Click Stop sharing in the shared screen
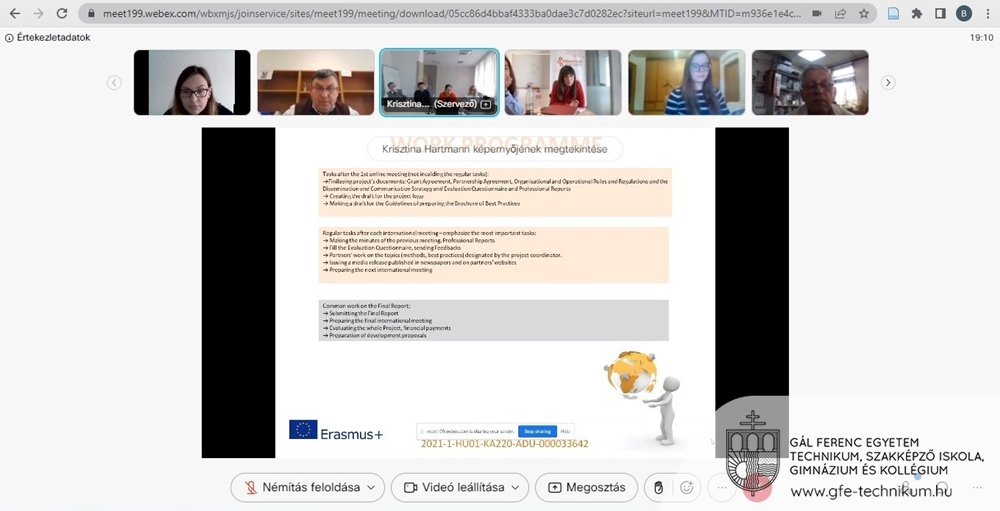Viewport: 1000px width, 511px height. tap(538, 431)
